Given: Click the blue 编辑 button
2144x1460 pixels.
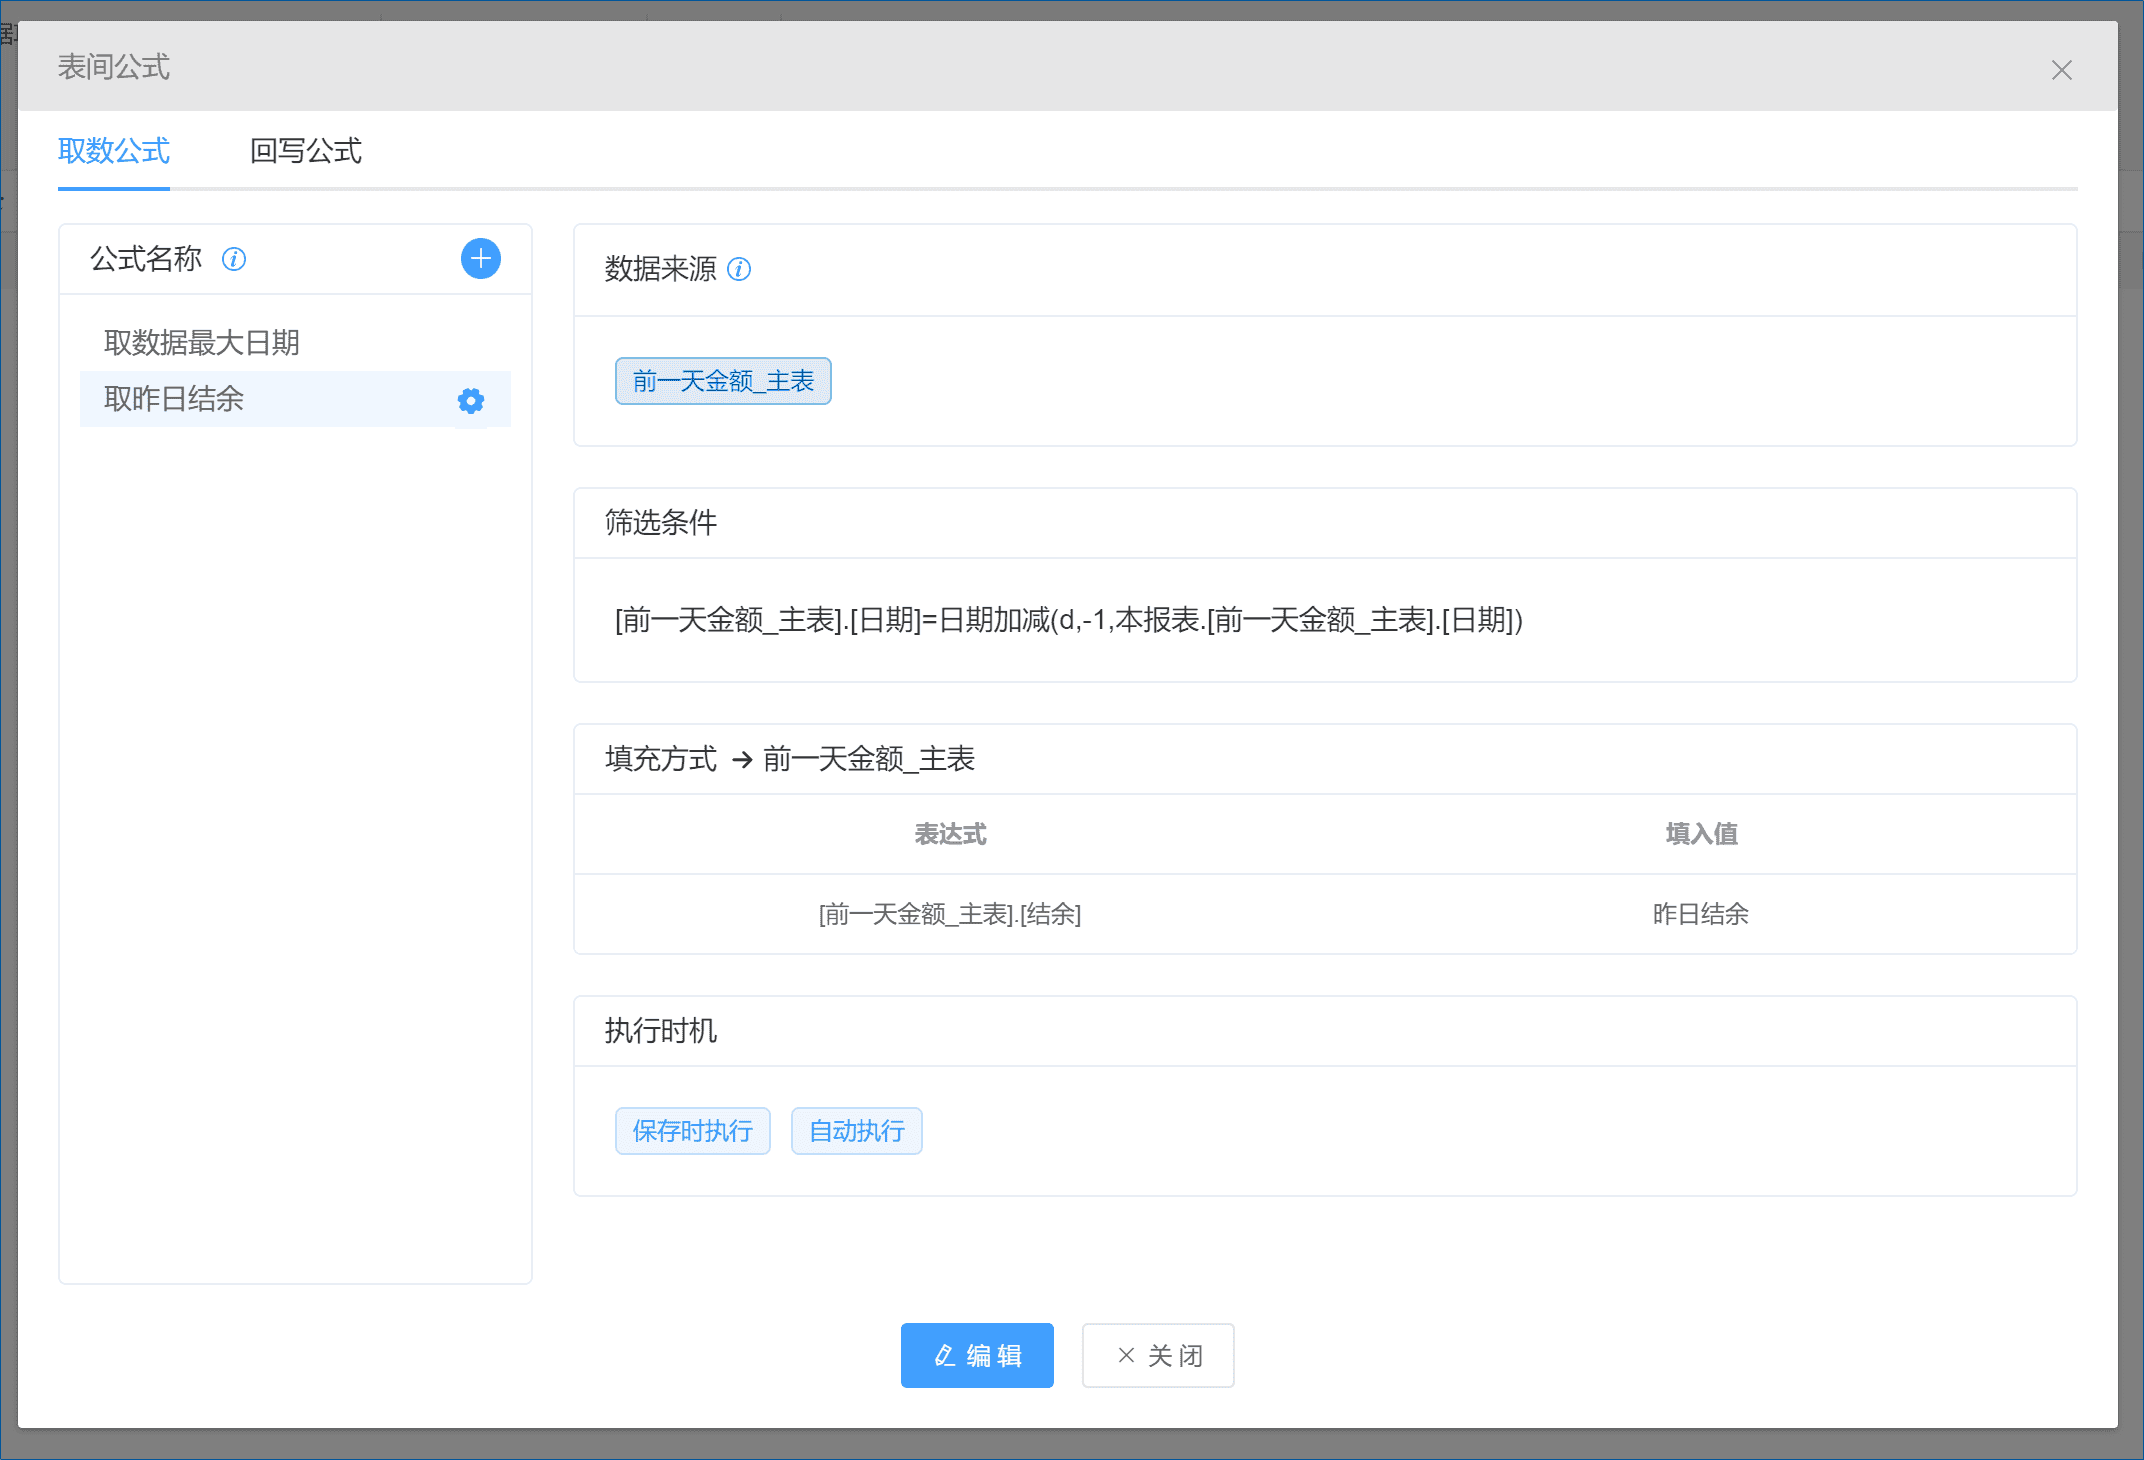Looking at the screenshot, I should coord(977,1355).
